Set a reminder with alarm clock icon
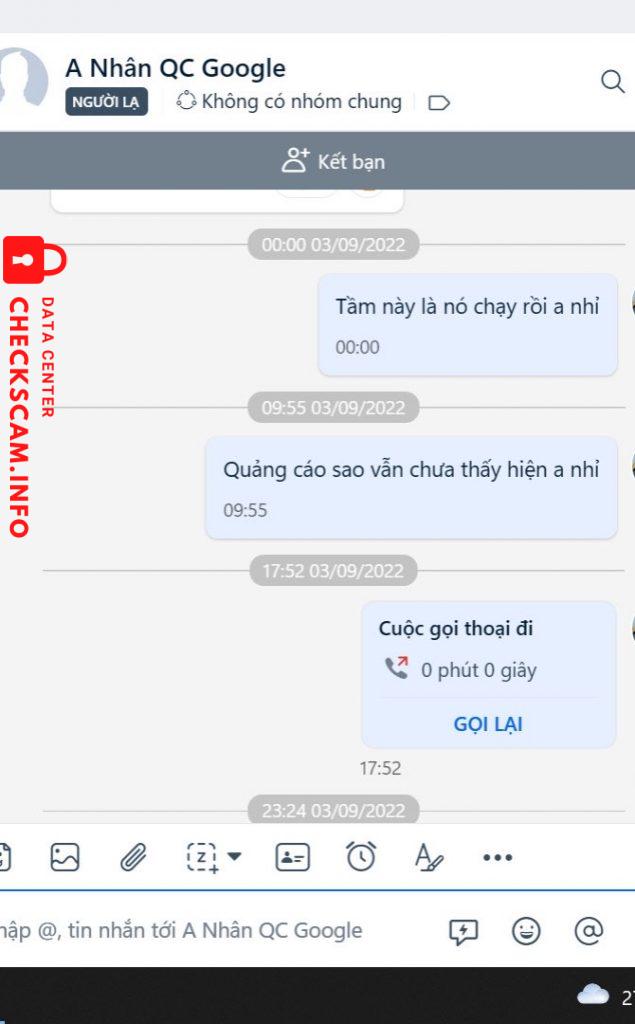This screenshot has height=1024, width=635. [361, 856]
